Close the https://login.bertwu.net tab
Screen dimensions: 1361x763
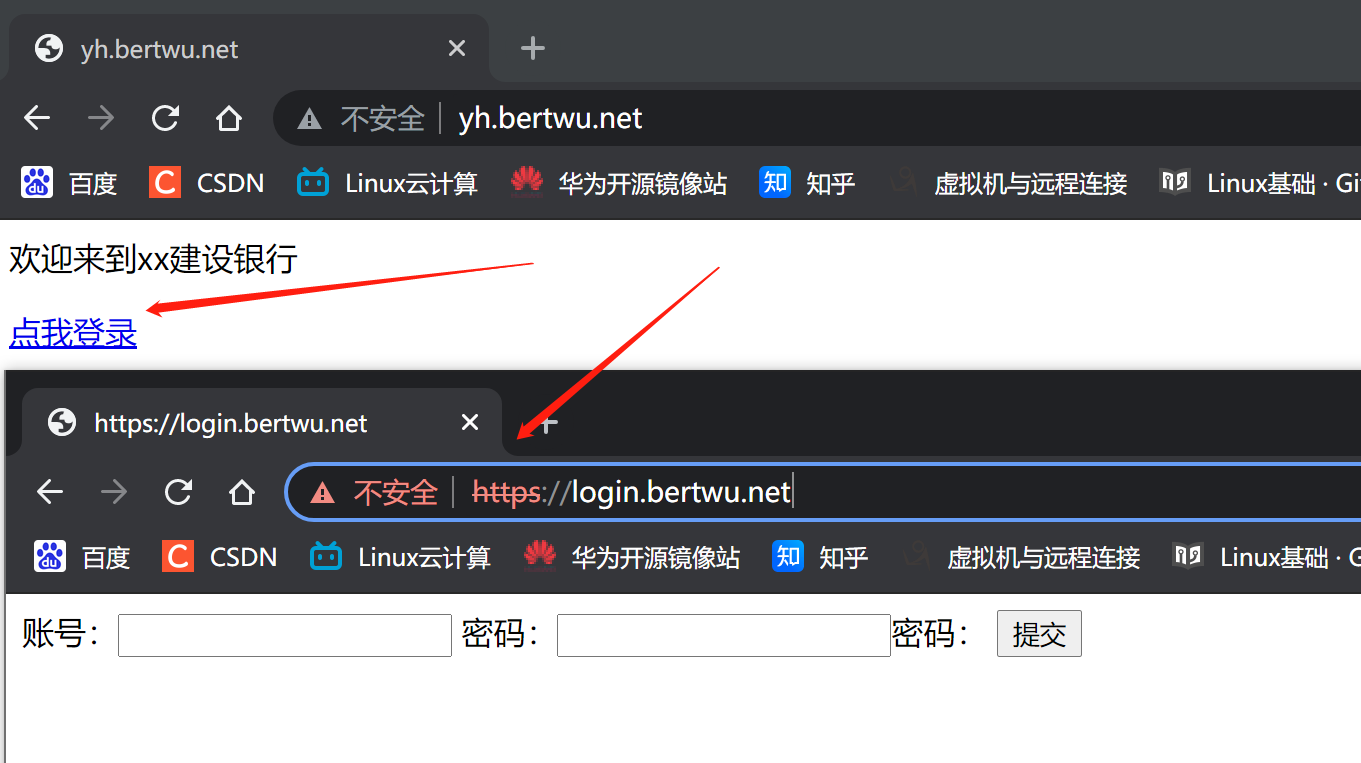click(470, 423)
